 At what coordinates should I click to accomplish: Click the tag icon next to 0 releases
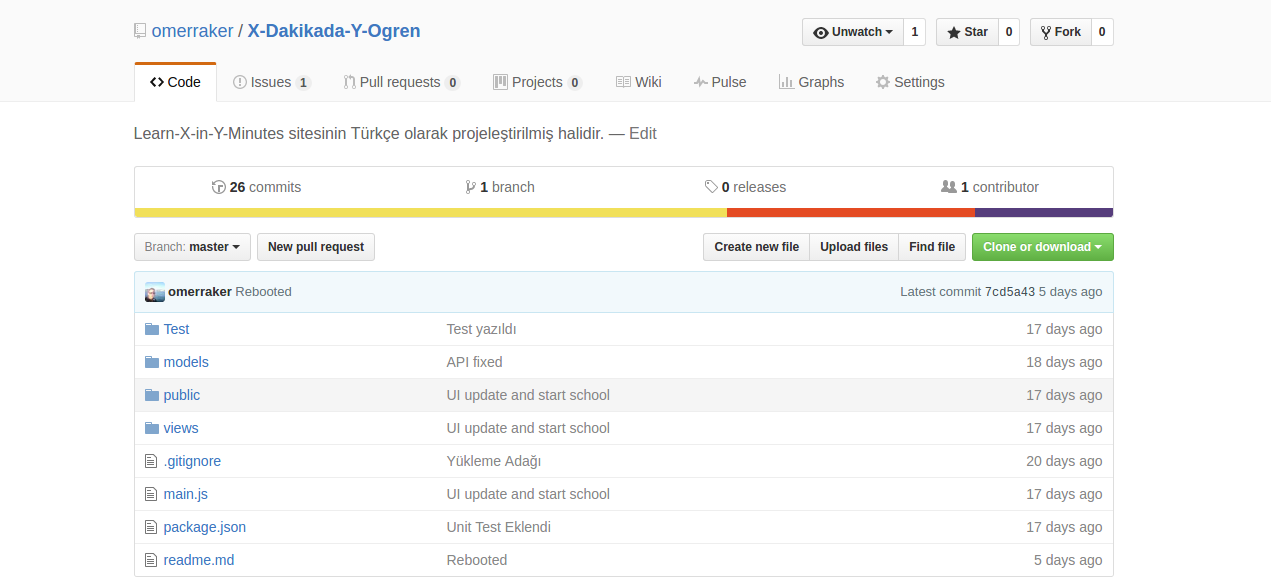click(x=711, y=187)
